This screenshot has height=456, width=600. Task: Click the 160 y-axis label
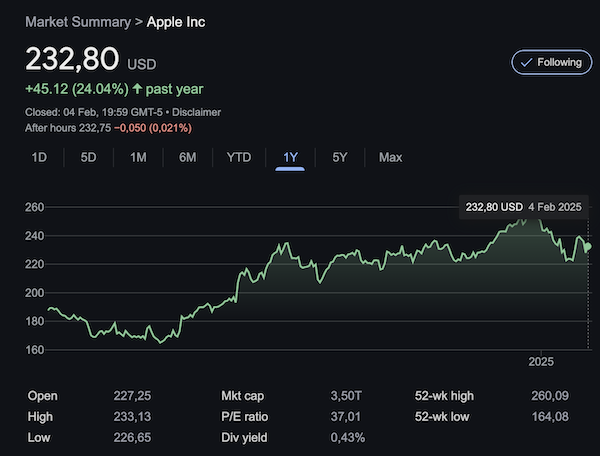(x=34, y=350)
